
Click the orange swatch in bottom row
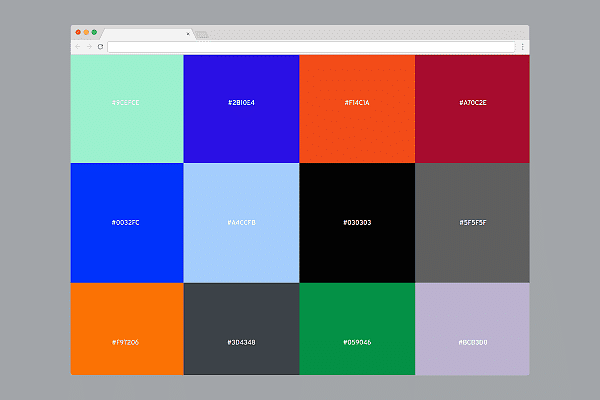tap(126, 329)
